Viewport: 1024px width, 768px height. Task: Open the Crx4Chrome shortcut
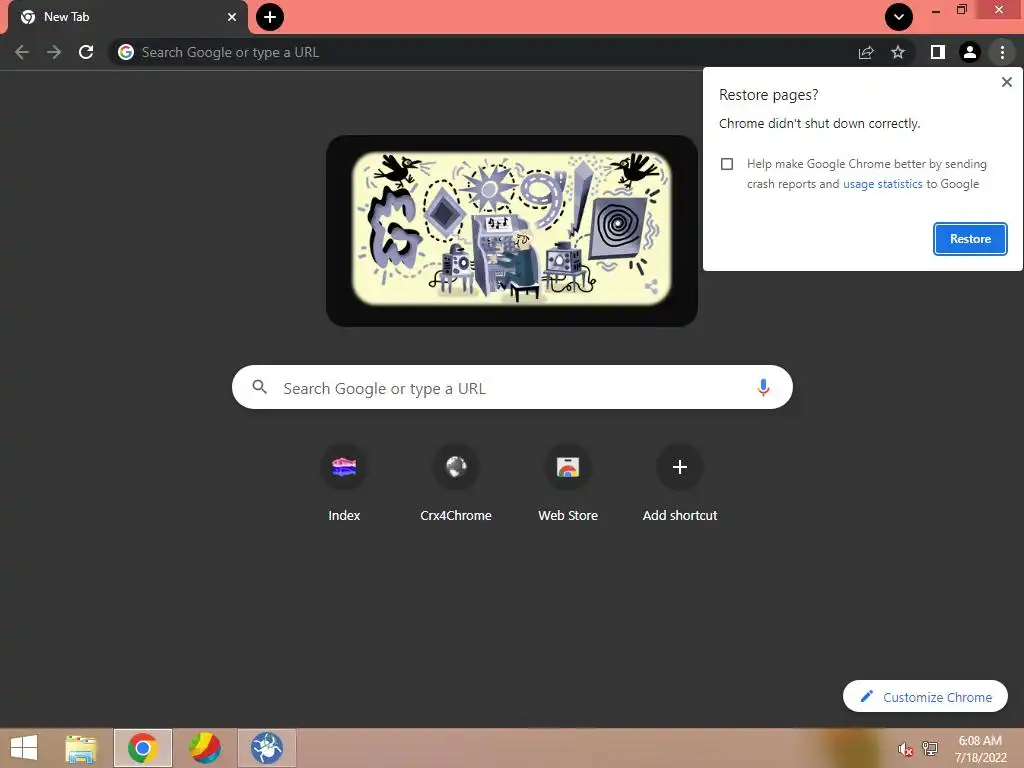456,484
